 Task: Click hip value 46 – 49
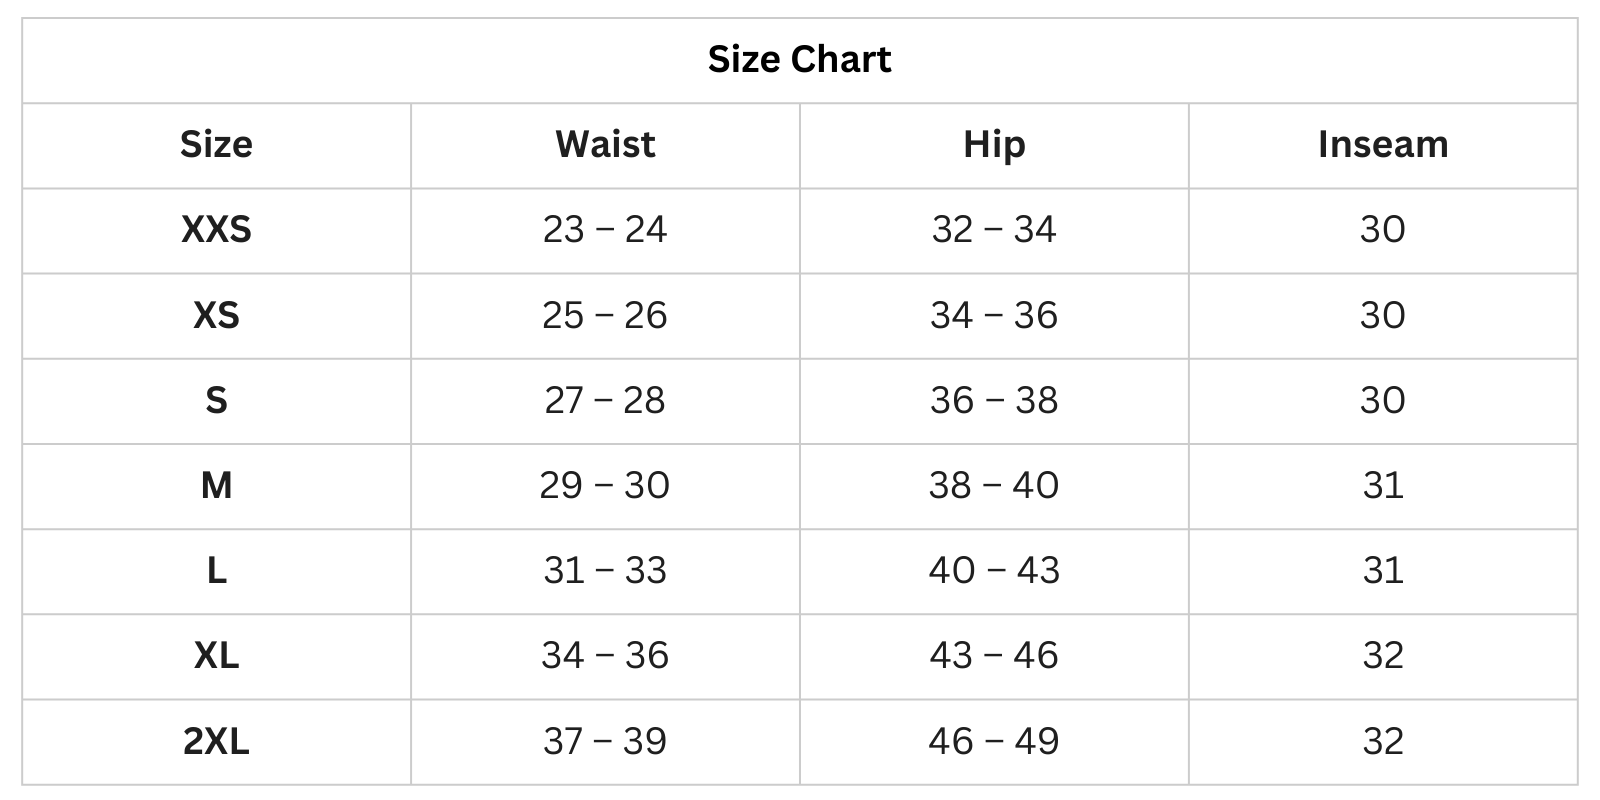click(994, 742)
